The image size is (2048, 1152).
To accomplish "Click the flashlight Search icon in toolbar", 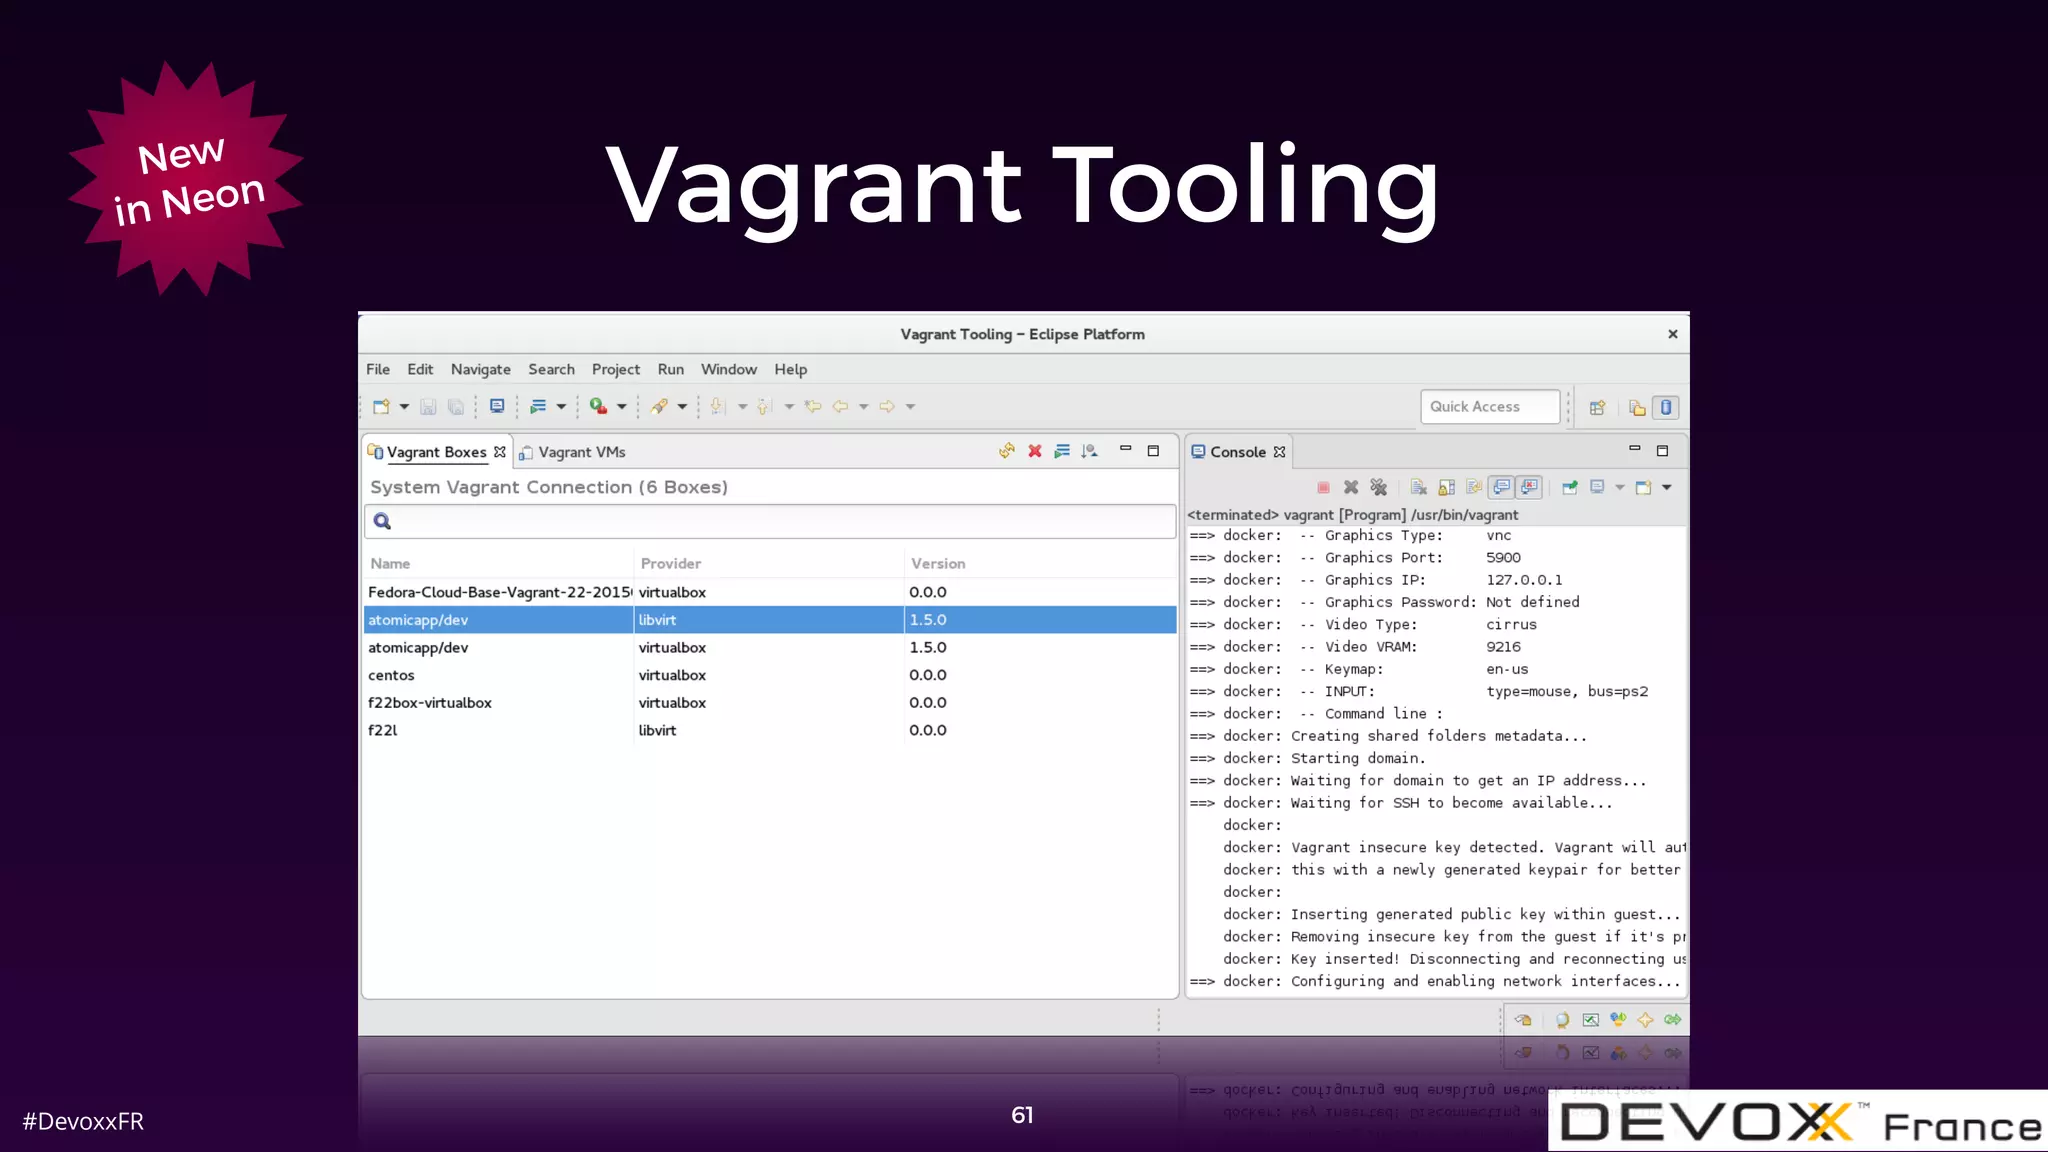I will point(659,407).
